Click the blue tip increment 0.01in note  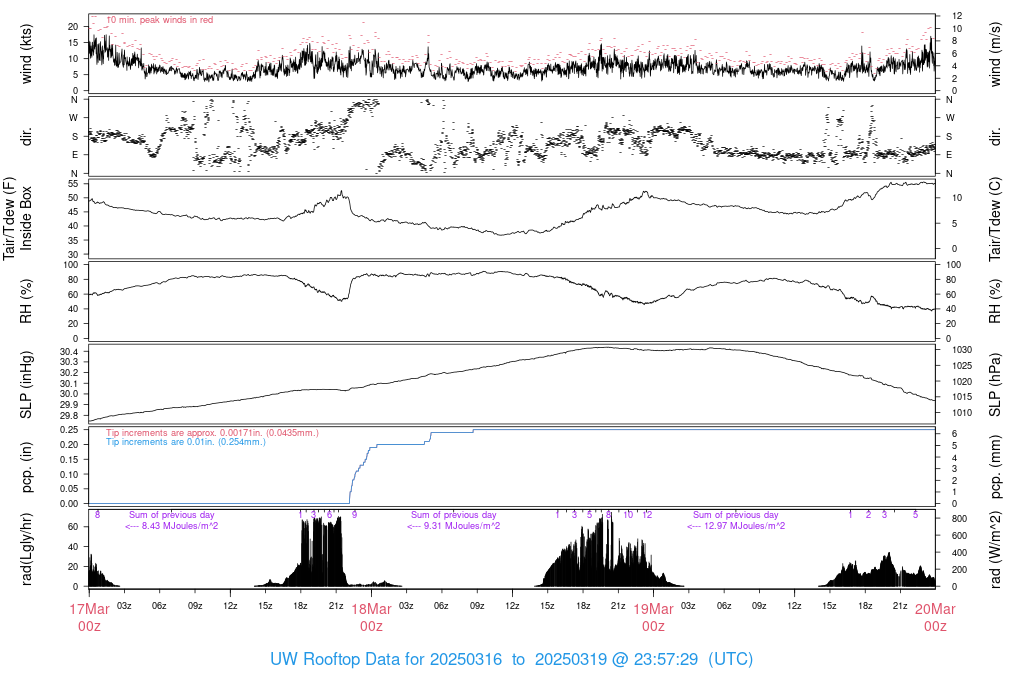(x=186, y=442)
